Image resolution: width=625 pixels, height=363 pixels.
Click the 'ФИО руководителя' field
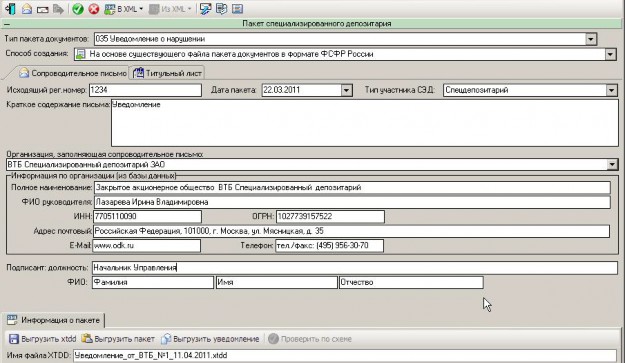(x=352, y=202)
